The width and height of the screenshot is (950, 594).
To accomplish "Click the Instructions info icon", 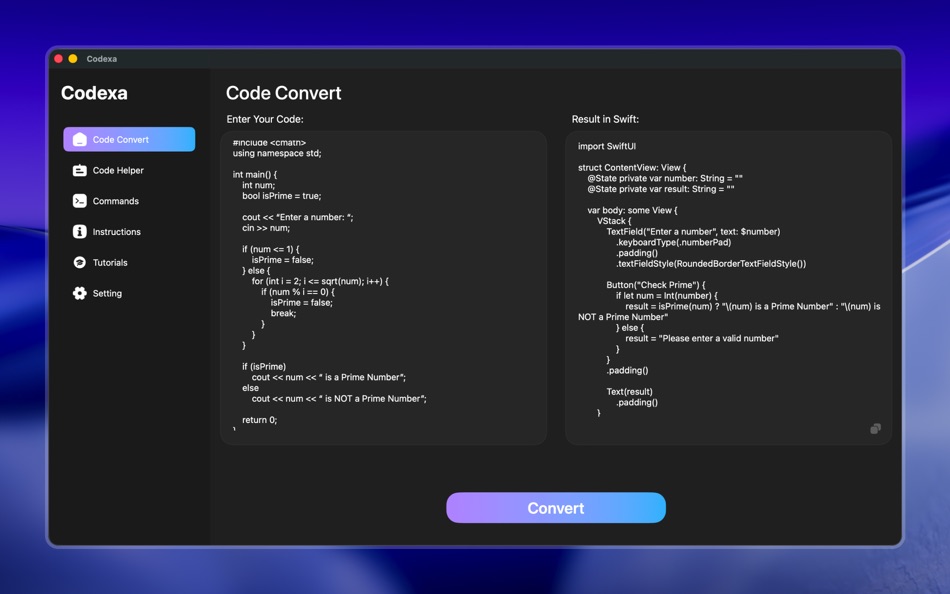I will pyautogui.click(x=79, y=232).
